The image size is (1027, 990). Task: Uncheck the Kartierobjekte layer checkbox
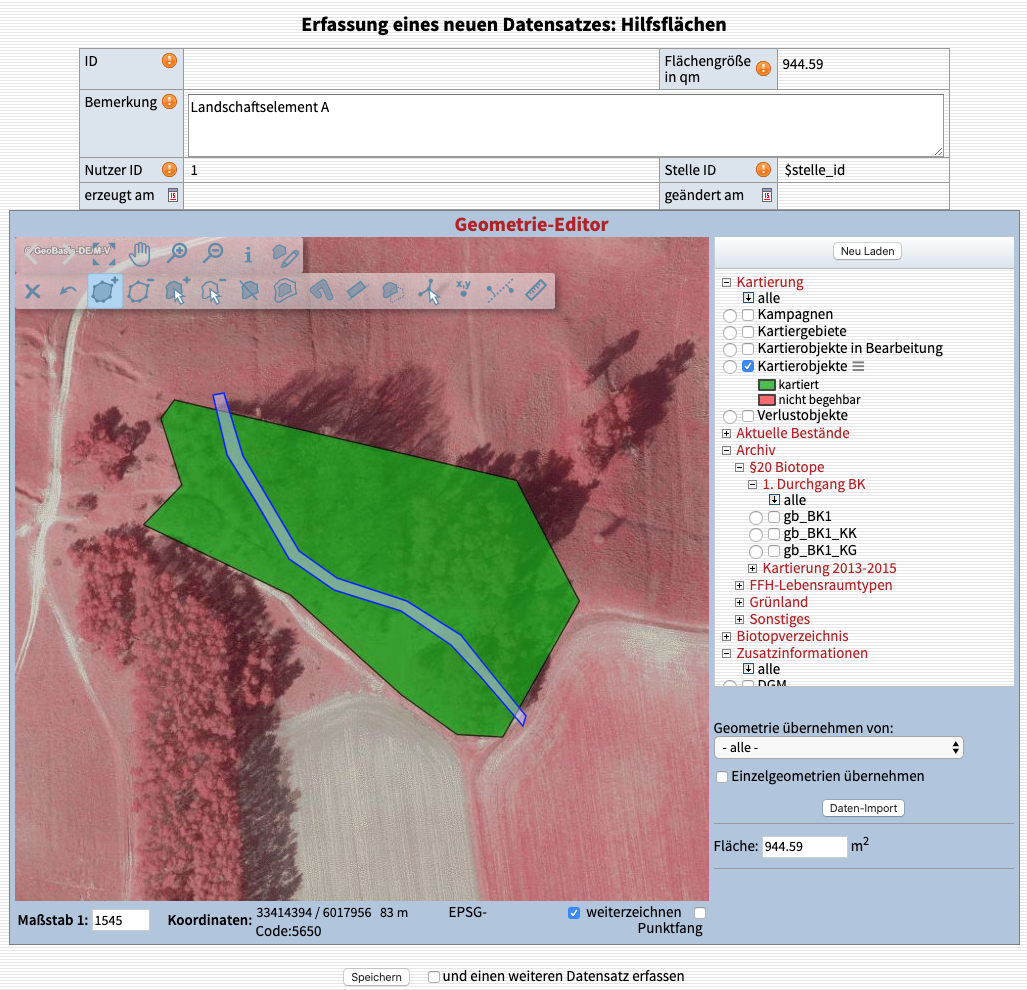pos(748,366)
